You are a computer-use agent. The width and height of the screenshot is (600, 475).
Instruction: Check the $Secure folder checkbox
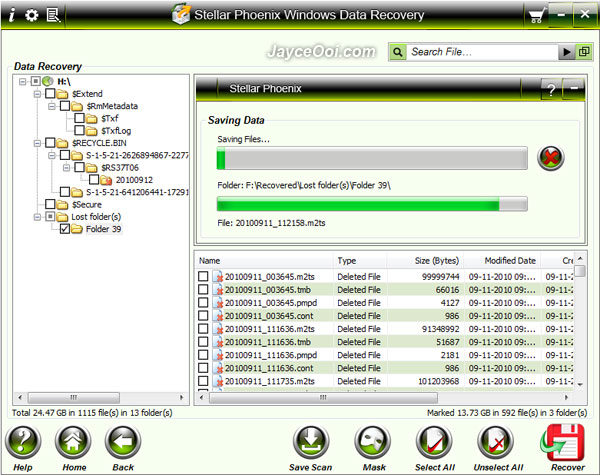[50, 204]
